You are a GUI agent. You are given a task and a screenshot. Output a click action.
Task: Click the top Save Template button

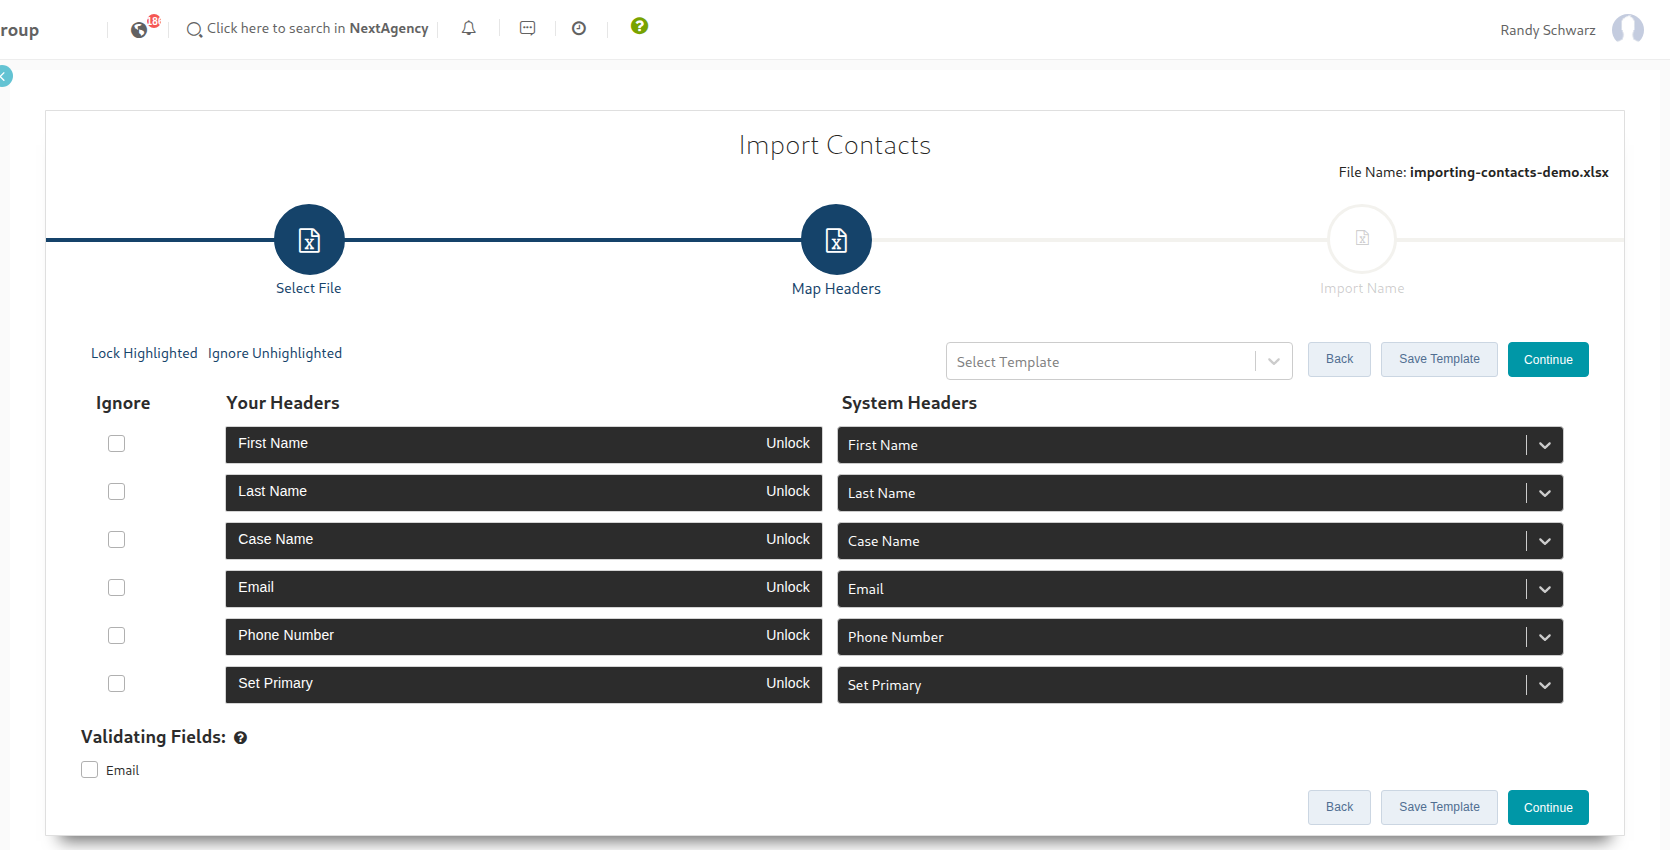coord(1439,359)
